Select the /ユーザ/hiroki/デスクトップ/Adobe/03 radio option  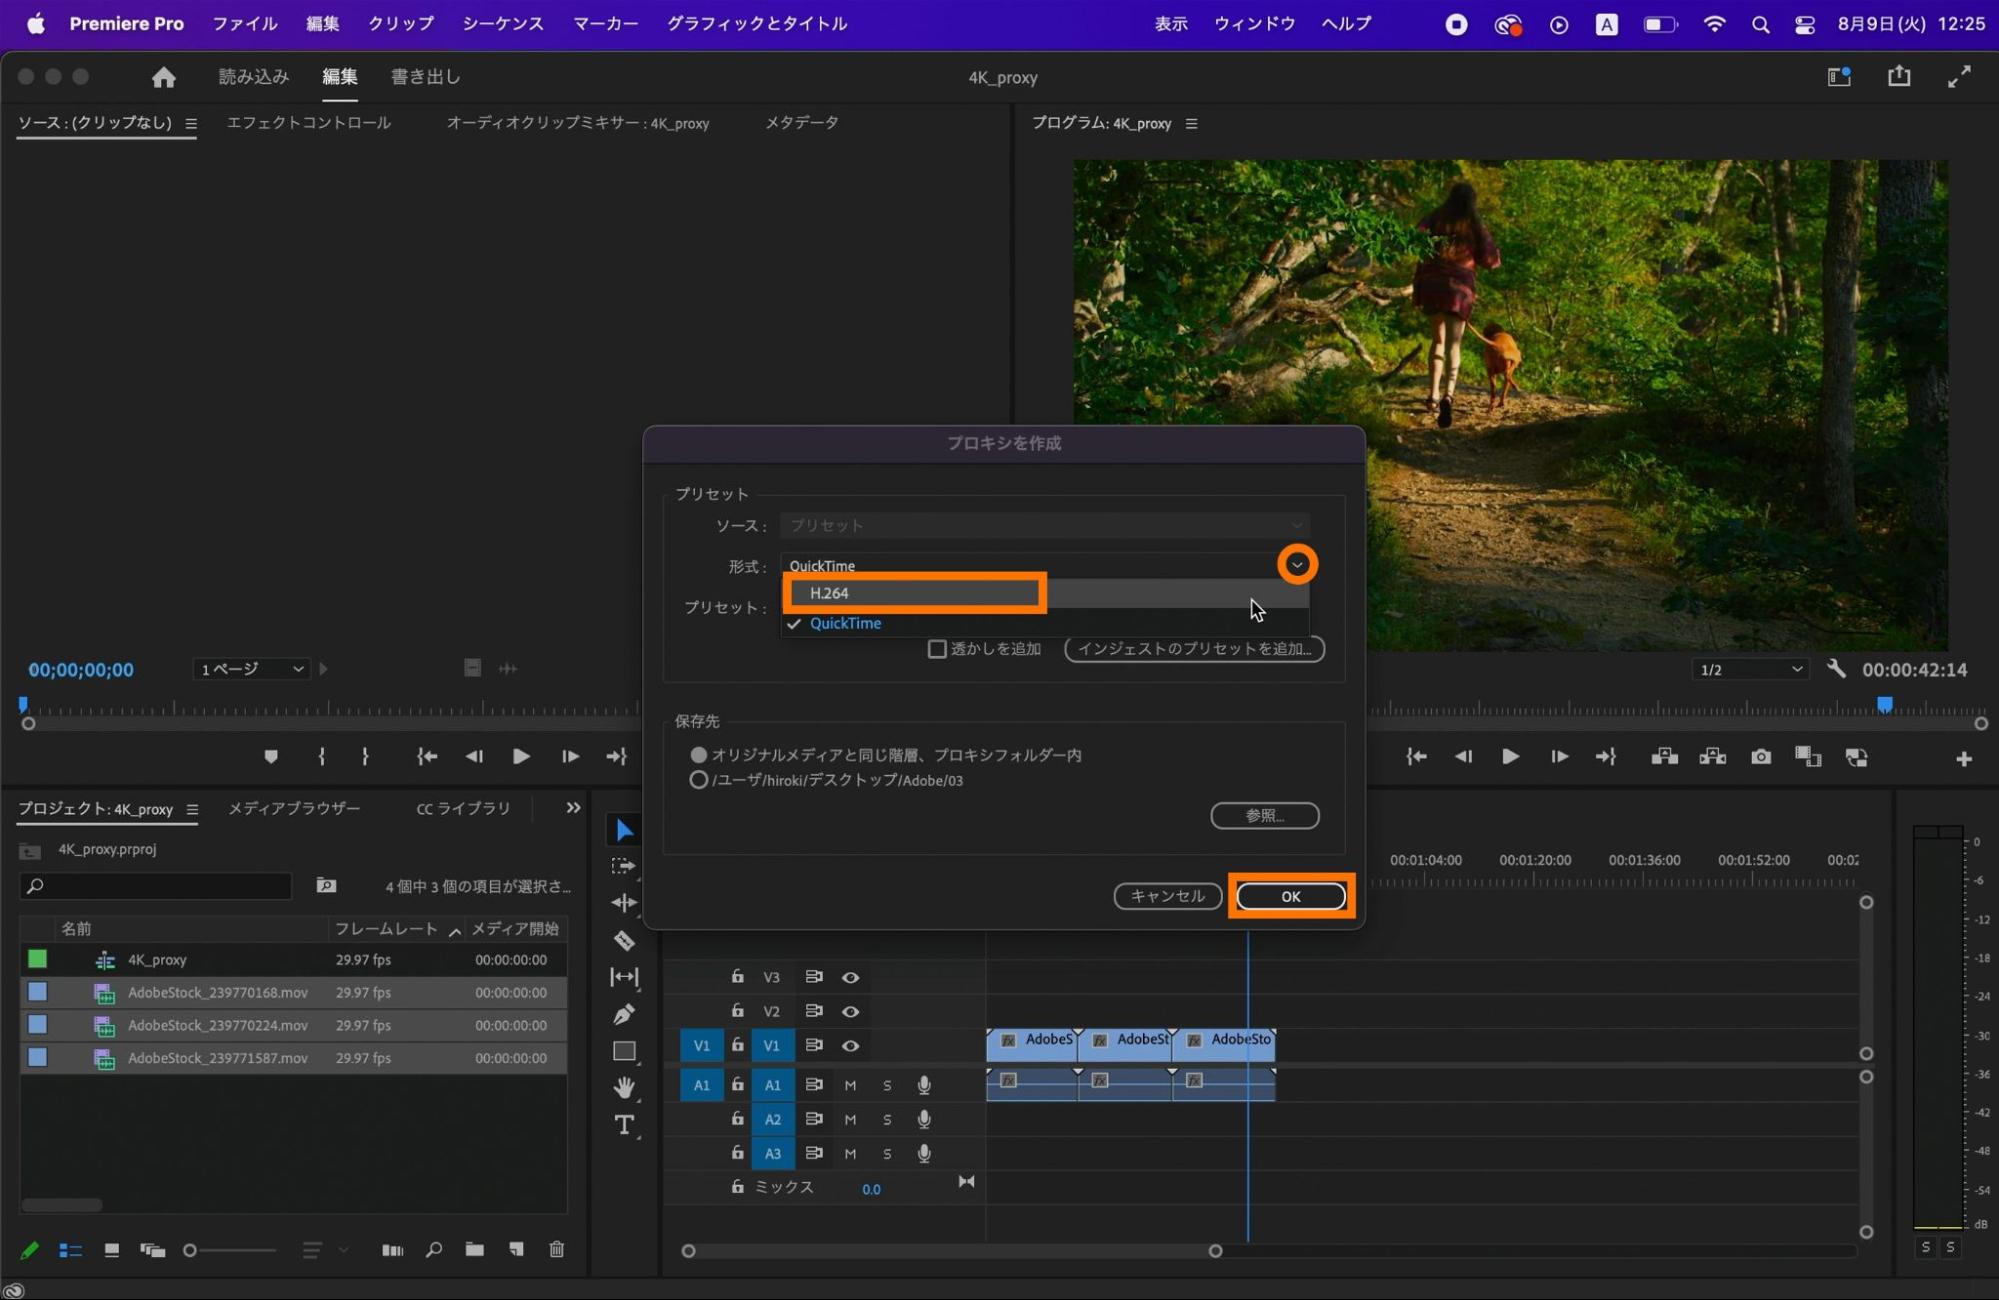coord(698,780)
